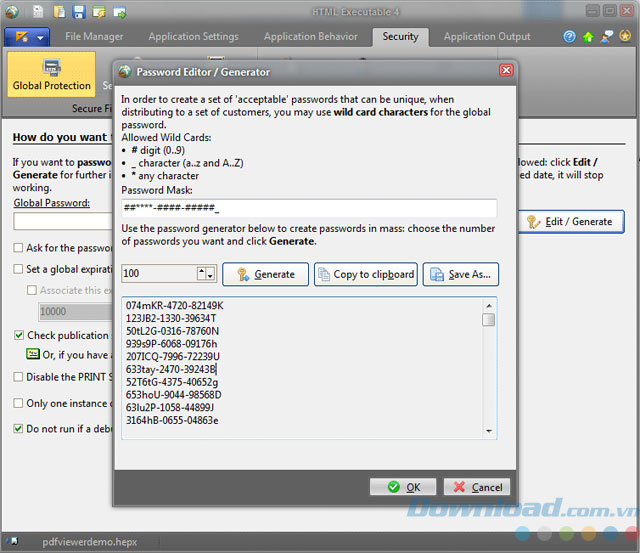The width and height of the screenshot is (640, 553).
Task: Click the Password Mask input field
Action: tap(309, 208)
